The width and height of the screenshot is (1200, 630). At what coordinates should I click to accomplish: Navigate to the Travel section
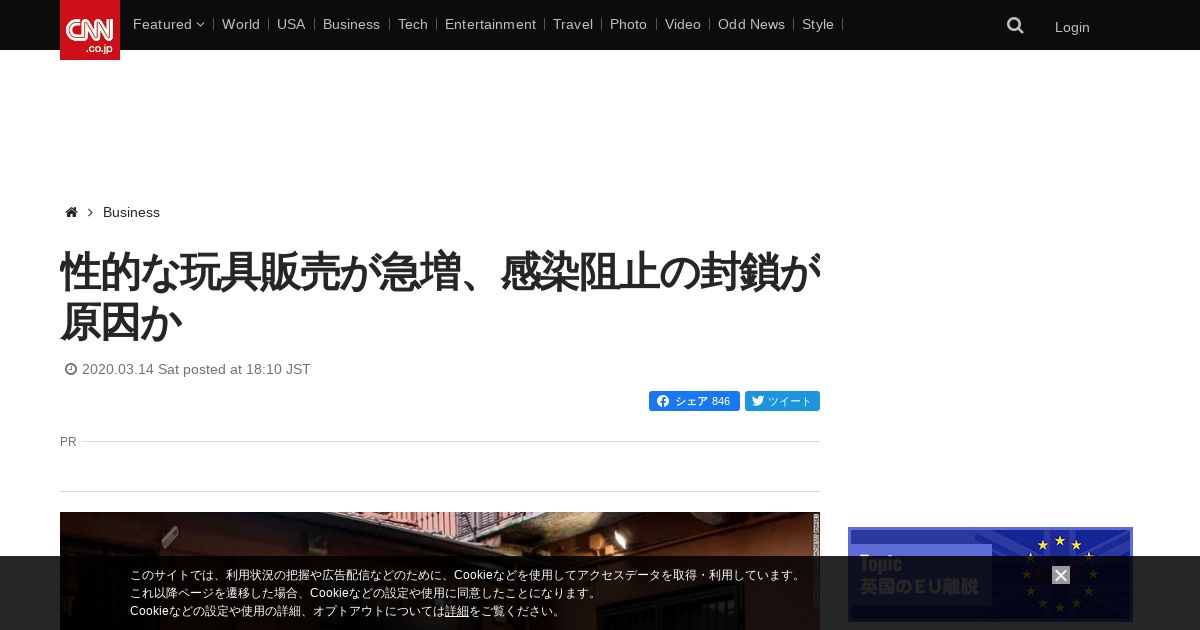573,24
